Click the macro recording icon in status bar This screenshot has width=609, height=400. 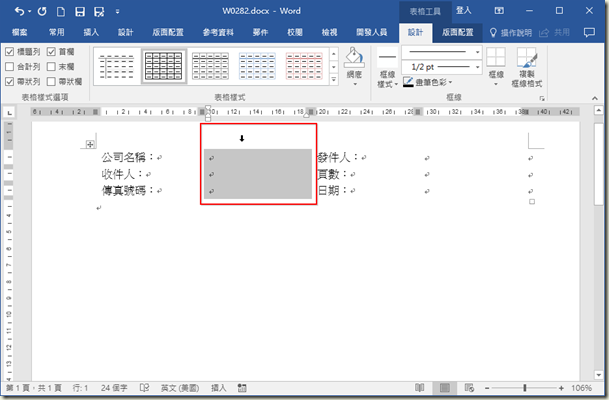coord(242,388)
